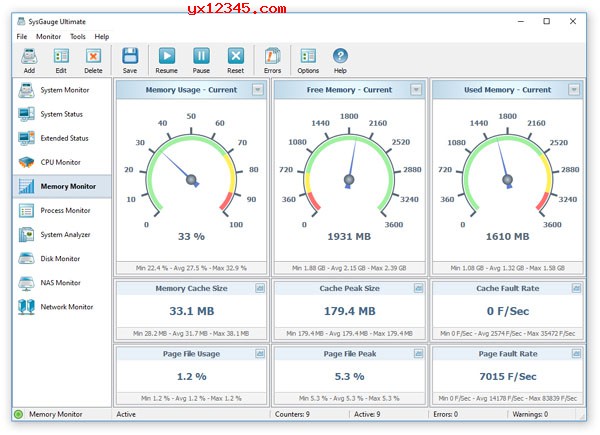Open the File menu
Screen dimensions: 600x435
22,37
